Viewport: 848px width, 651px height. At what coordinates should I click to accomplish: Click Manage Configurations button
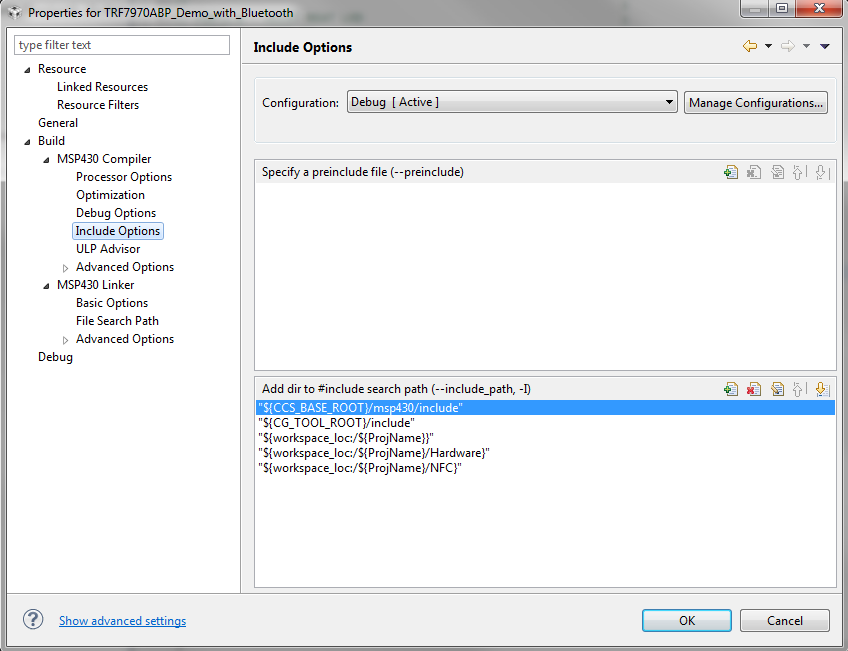[x=756, y=102]
